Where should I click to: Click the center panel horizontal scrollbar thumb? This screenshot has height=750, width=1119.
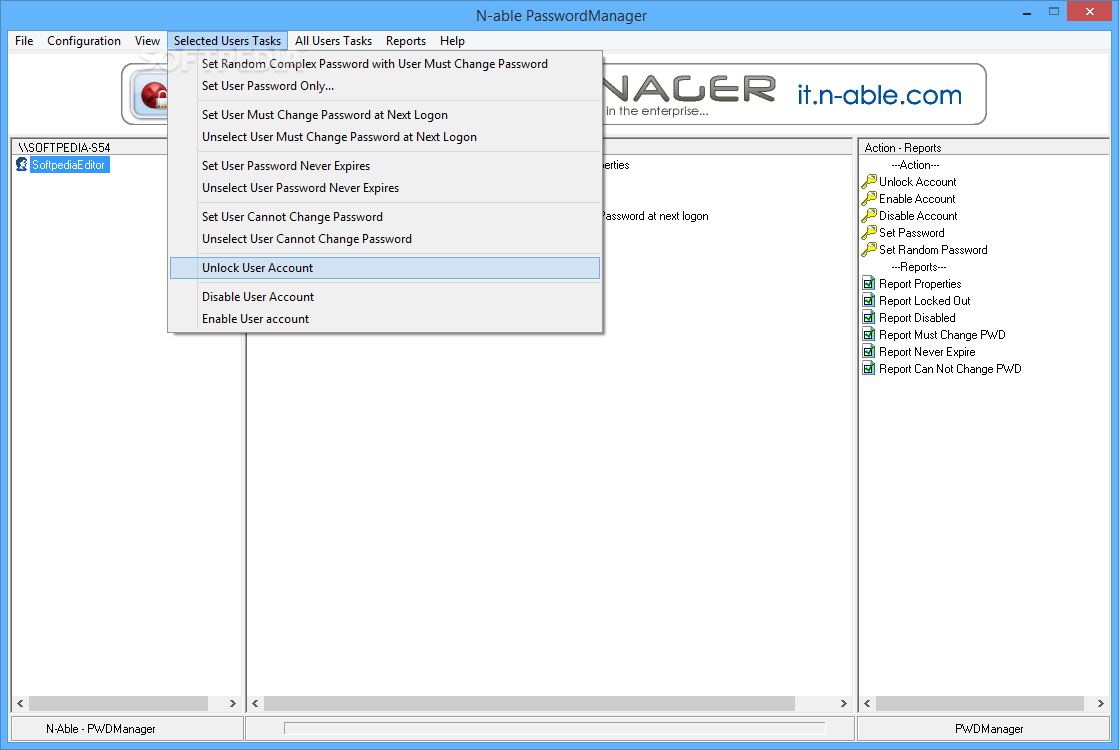(530, 704)
